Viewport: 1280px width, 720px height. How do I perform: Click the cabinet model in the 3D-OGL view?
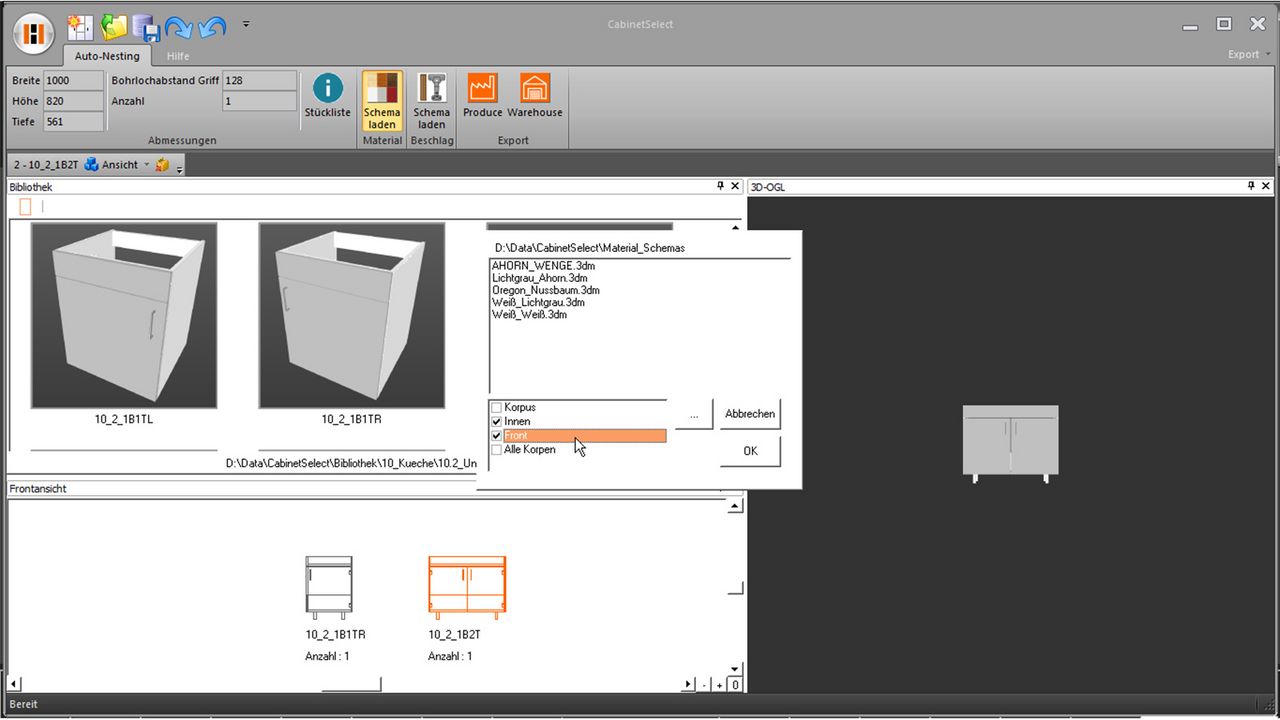1010,443
